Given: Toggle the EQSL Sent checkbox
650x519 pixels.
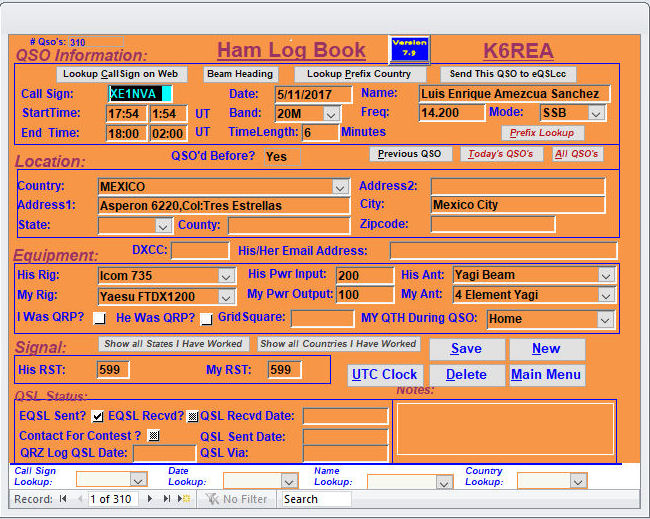Looking at the screenshot, I should click(x=98, y=416).
